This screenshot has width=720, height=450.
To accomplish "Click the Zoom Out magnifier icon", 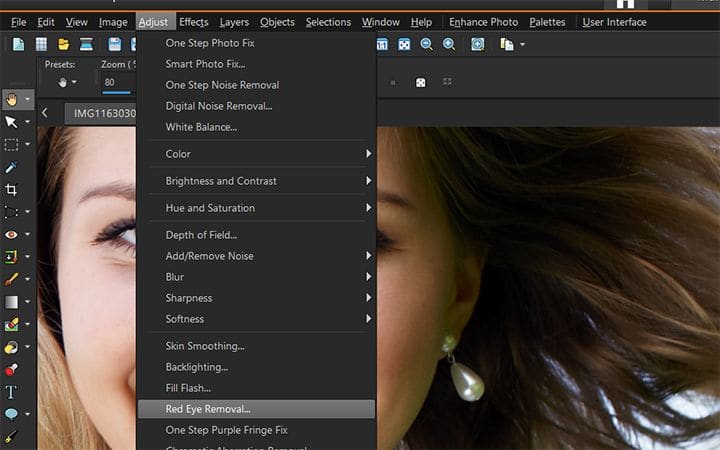I will [x=427, y=45].
